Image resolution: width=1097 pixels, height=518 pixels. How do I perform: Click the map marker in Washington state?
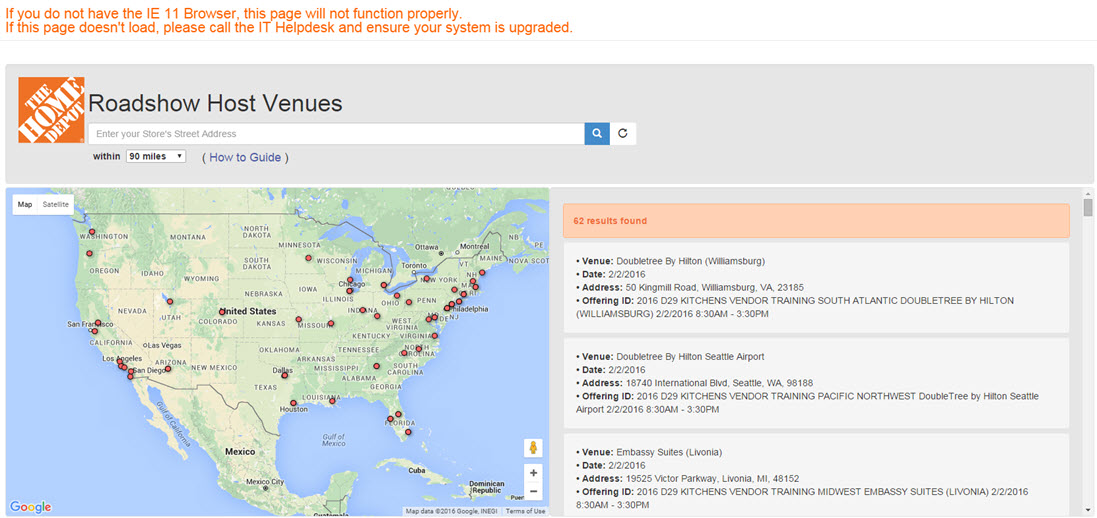click(x=92, y=232)
